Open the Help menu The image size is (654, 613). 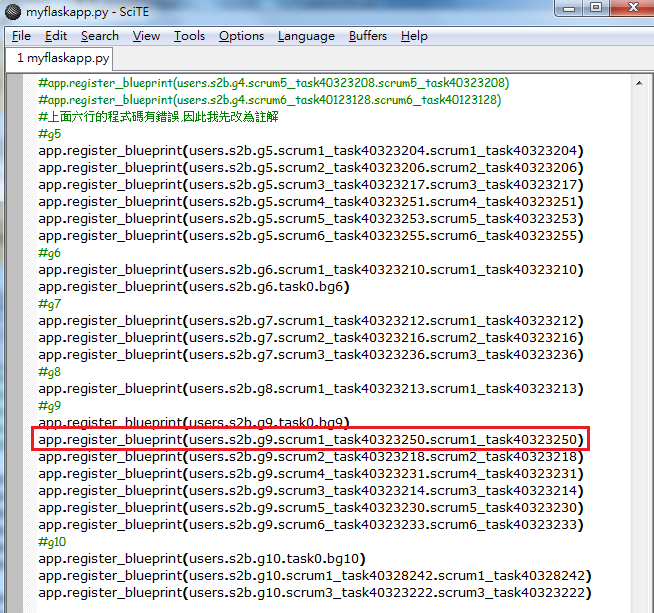coord(414,36)
